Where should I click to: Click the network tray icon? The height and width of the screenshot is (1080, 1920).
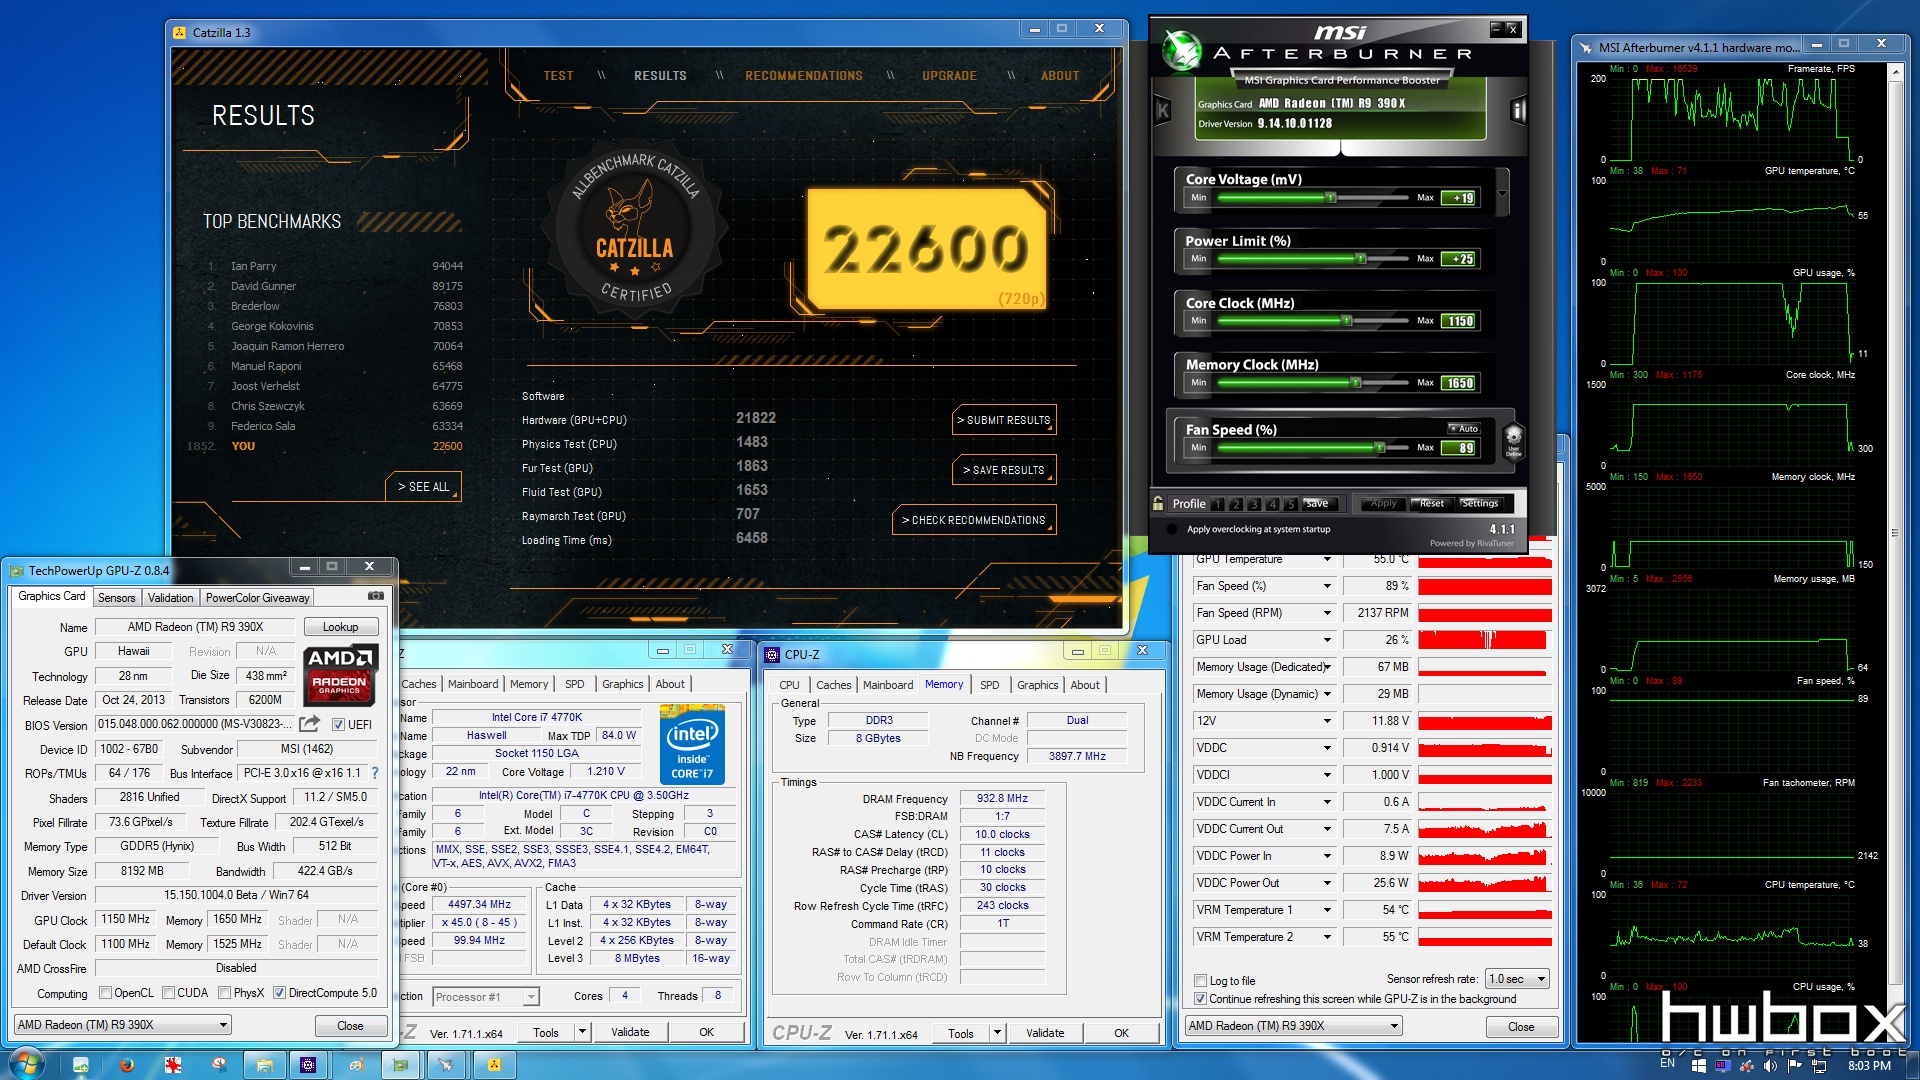click(x=1819, y=1066)
